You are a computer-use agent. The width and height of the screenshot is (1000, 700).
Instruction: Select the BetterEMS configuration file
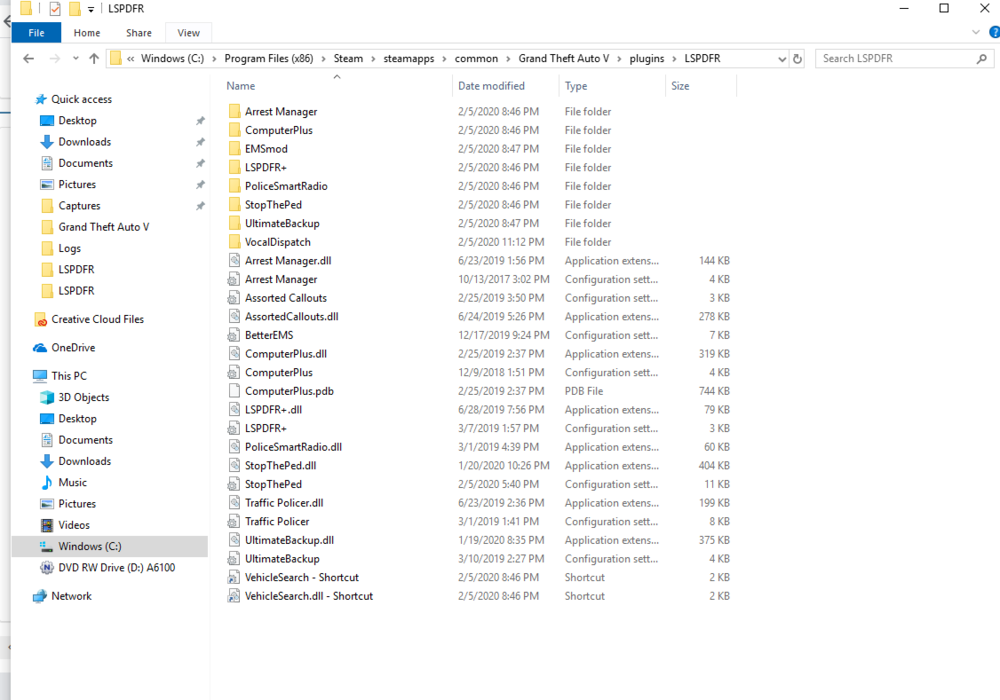tap(268, 335)
